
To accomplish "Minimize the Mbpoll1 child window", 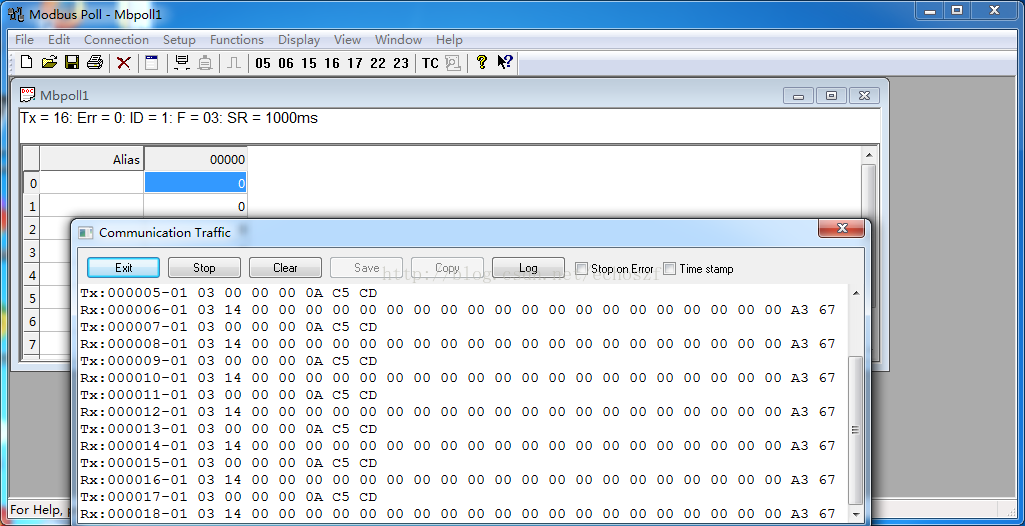I will [798, 95].
